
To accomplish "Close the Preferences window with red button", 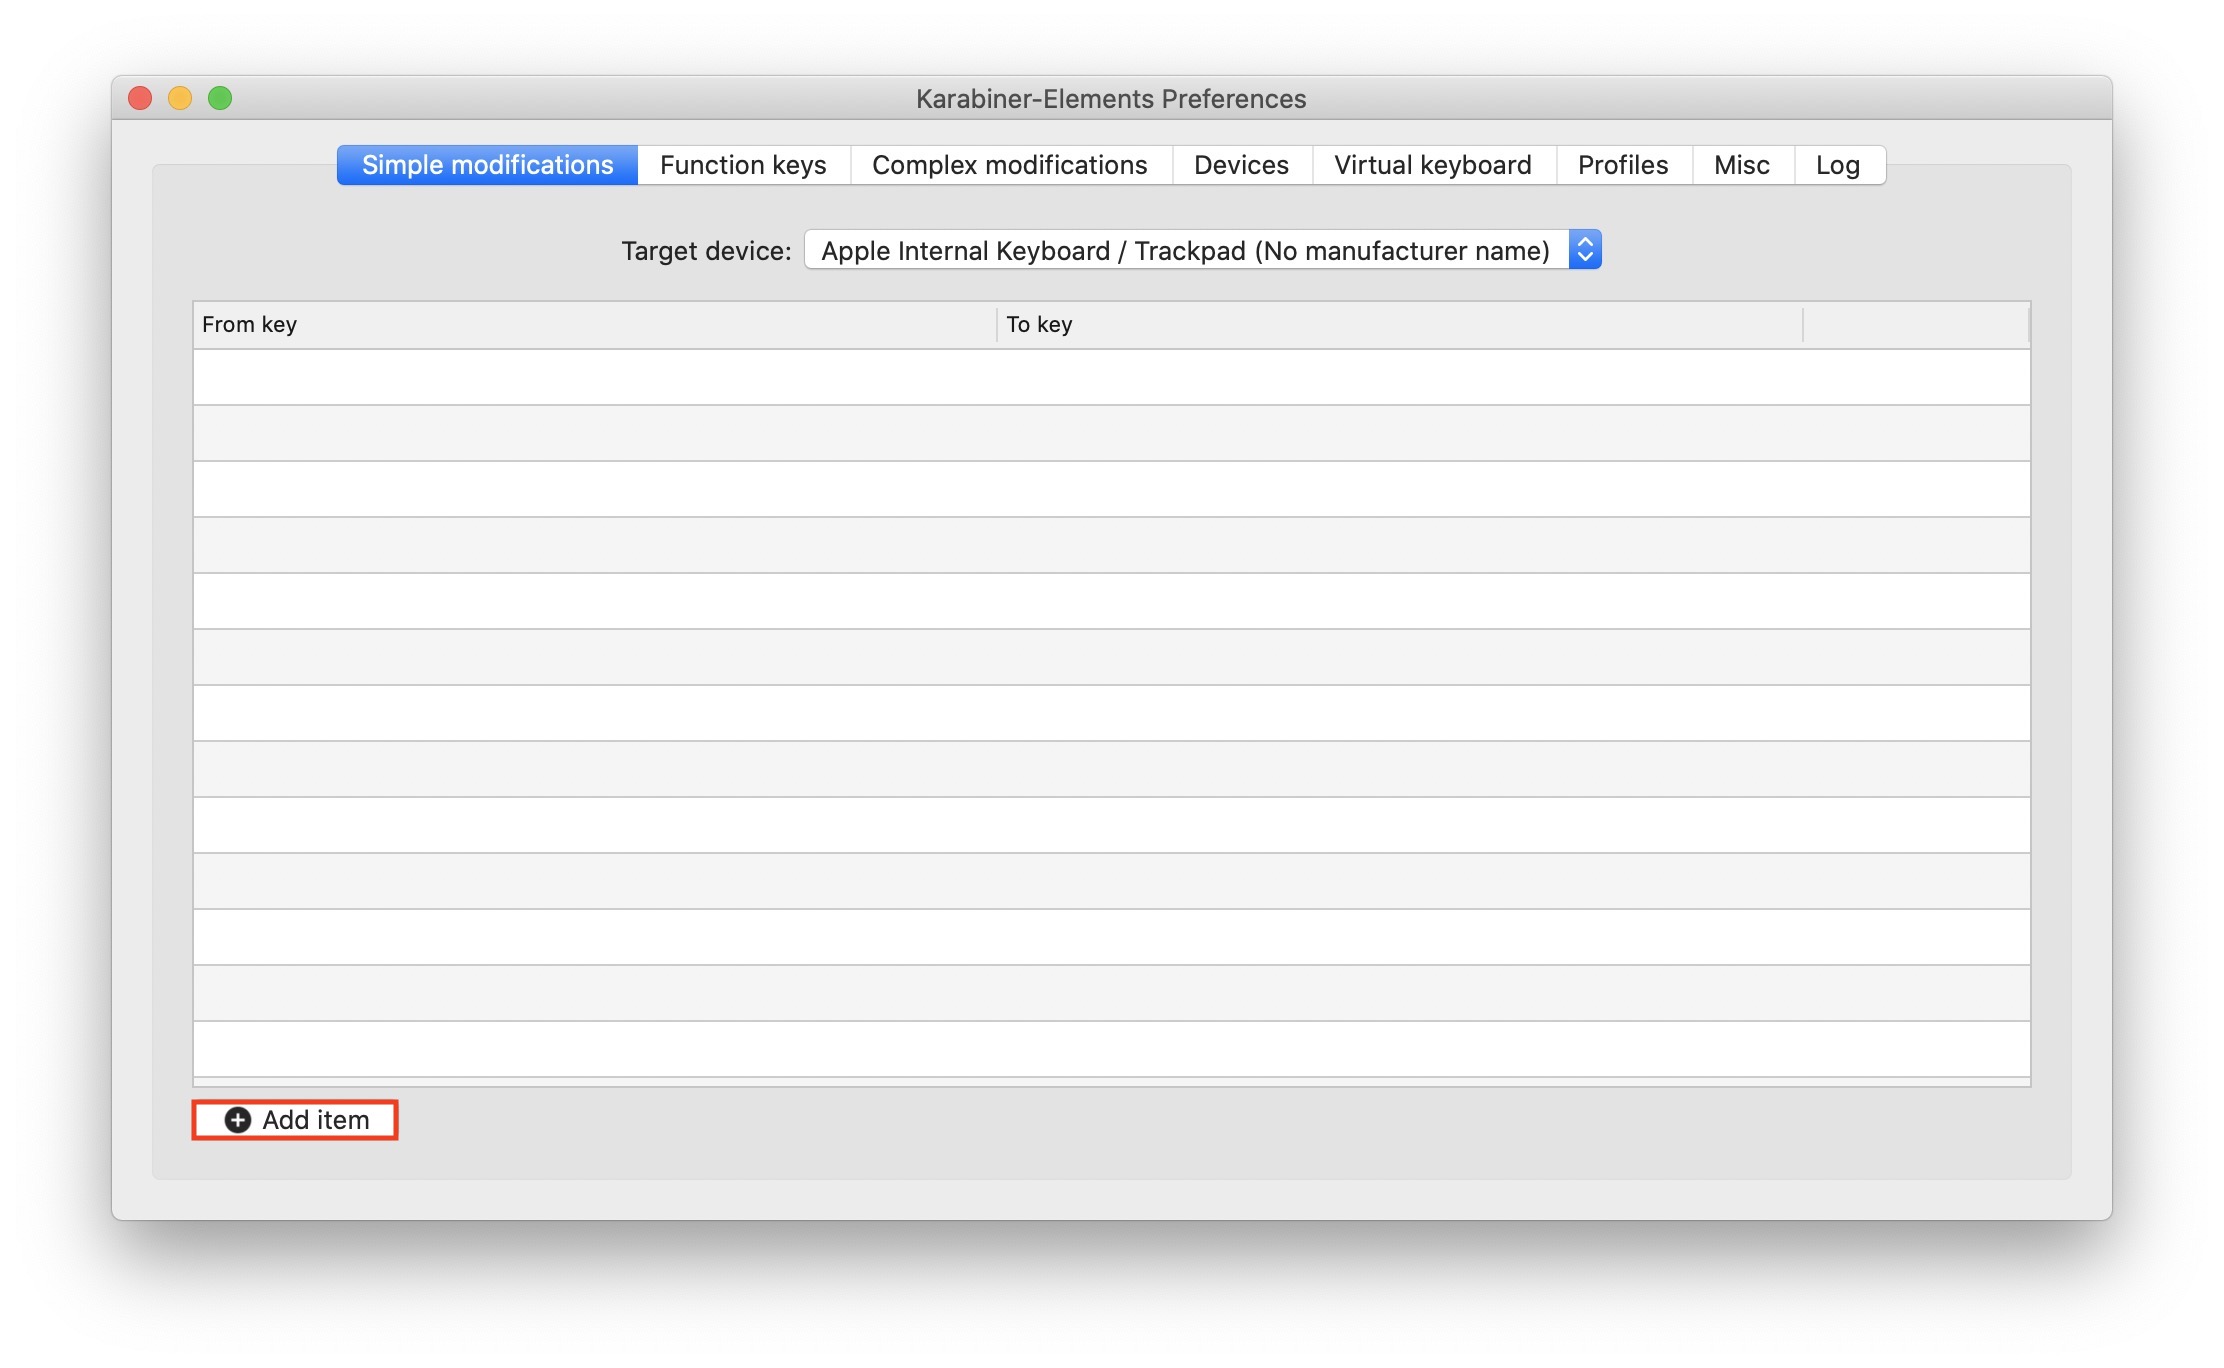I will 140,98.
